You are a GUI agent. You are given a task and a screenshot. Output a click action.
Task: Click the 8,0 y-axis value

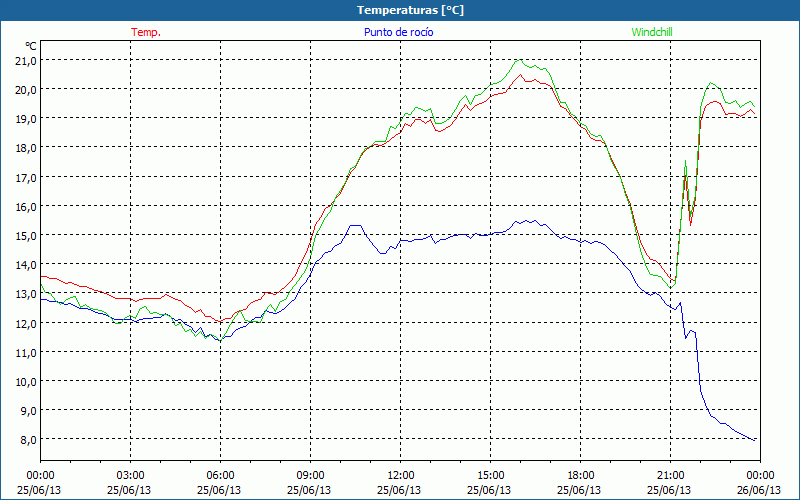pos(28,440)
